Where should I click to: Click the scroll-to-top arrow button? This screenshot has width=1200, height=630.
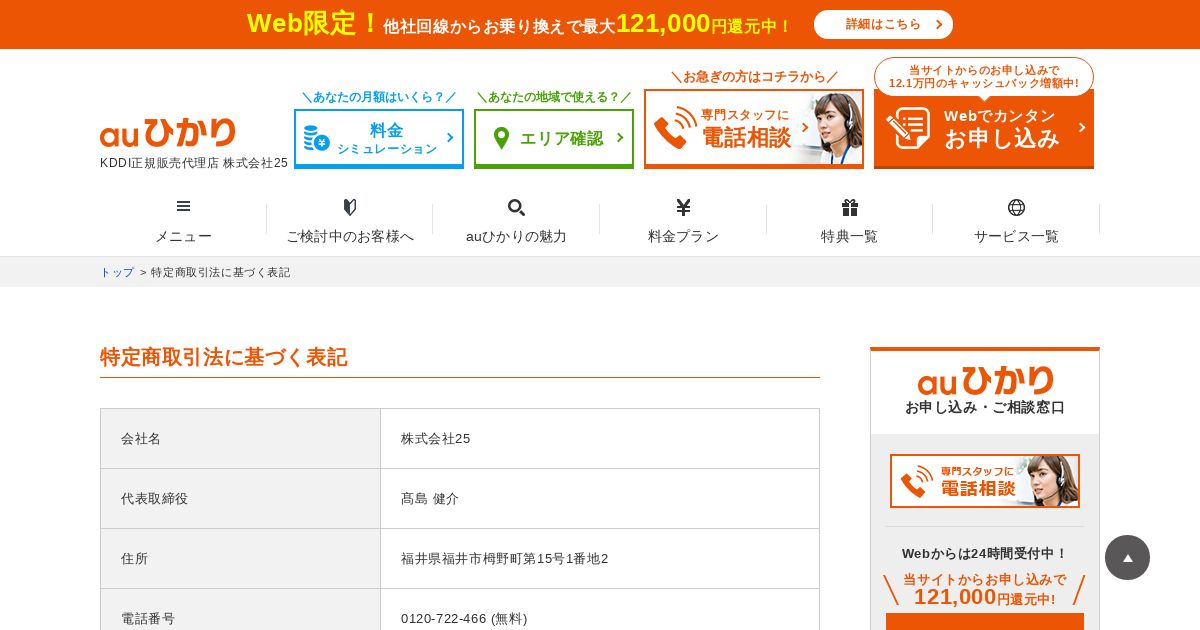(1127, 557)
